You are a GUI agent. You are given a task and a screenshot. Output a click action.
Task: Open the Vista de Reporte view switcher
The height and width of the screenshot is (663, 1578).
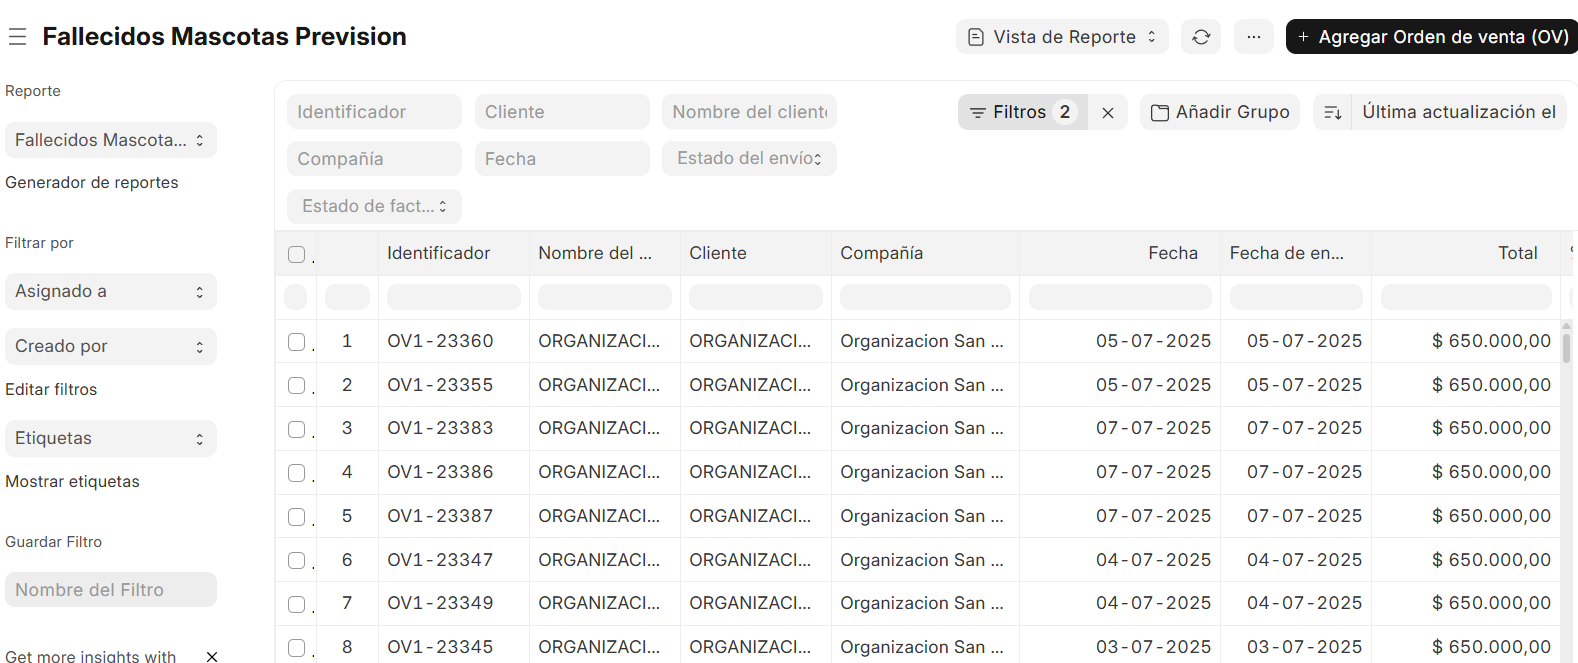1062,37
